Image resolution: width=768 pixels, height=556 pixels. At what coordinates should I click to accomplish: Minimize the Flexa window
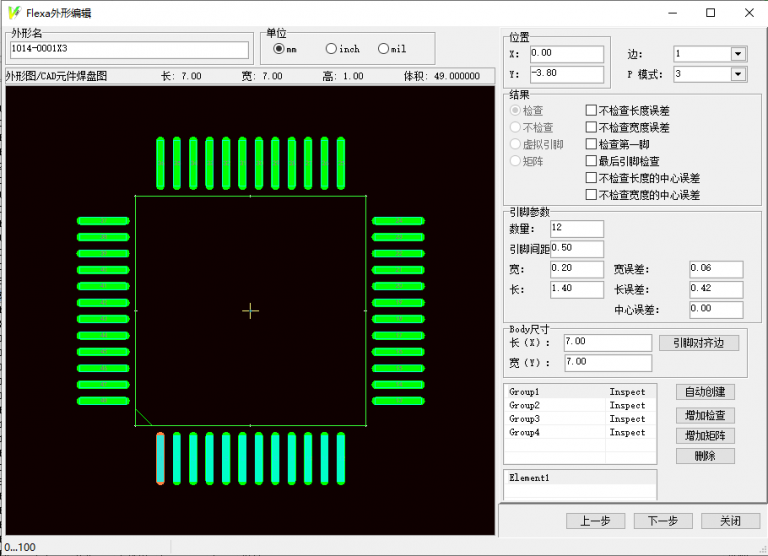[x=672, y=13]
